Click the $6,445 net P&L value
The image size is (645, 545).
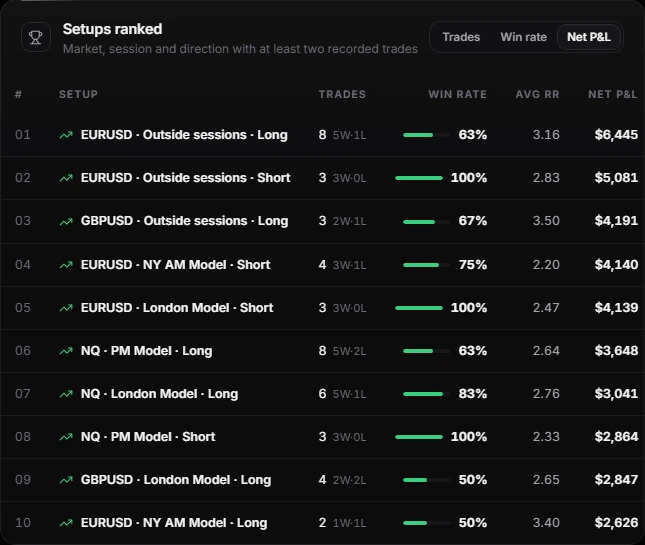pos(616,135)
